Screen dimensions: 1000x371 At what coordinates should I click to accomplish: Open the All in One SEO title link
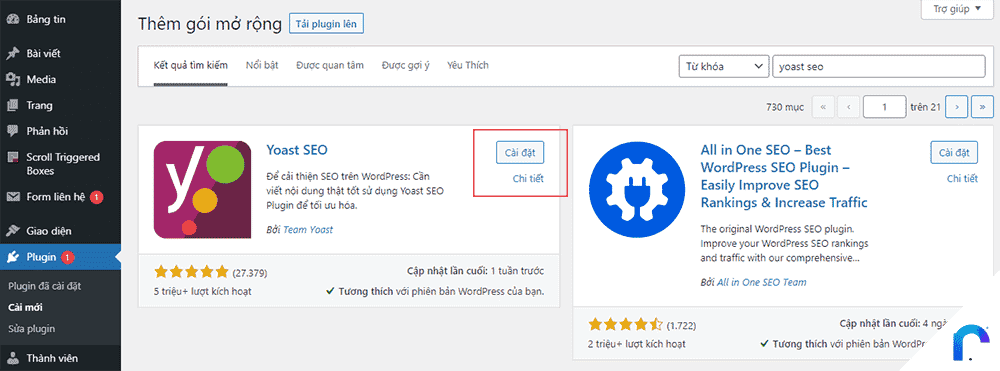(x=784, y=177)
